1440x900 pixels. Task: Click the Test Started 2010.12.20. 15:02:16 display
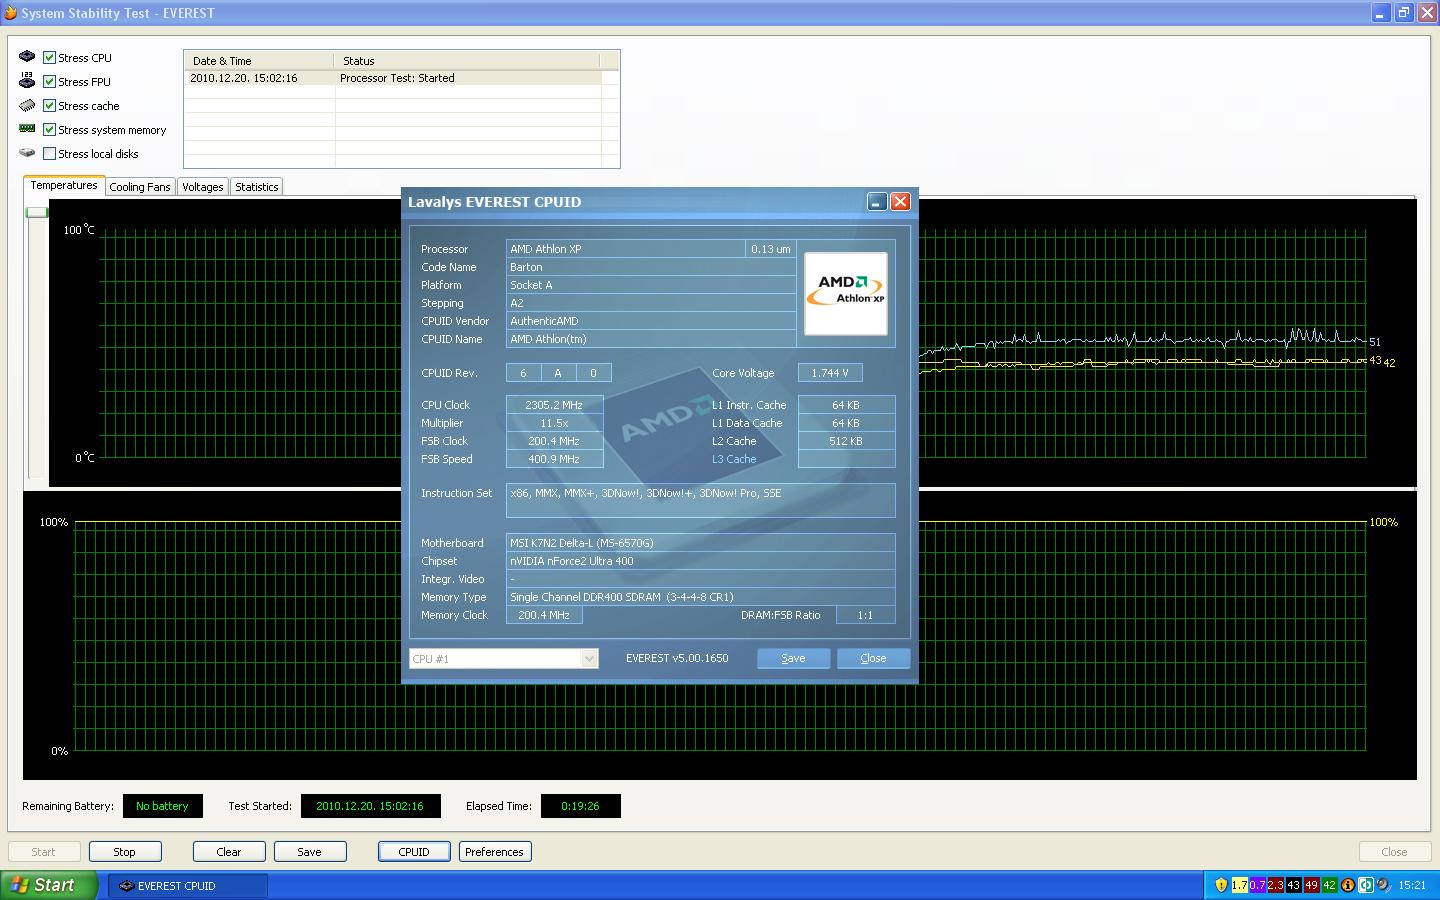coord(370,806)
